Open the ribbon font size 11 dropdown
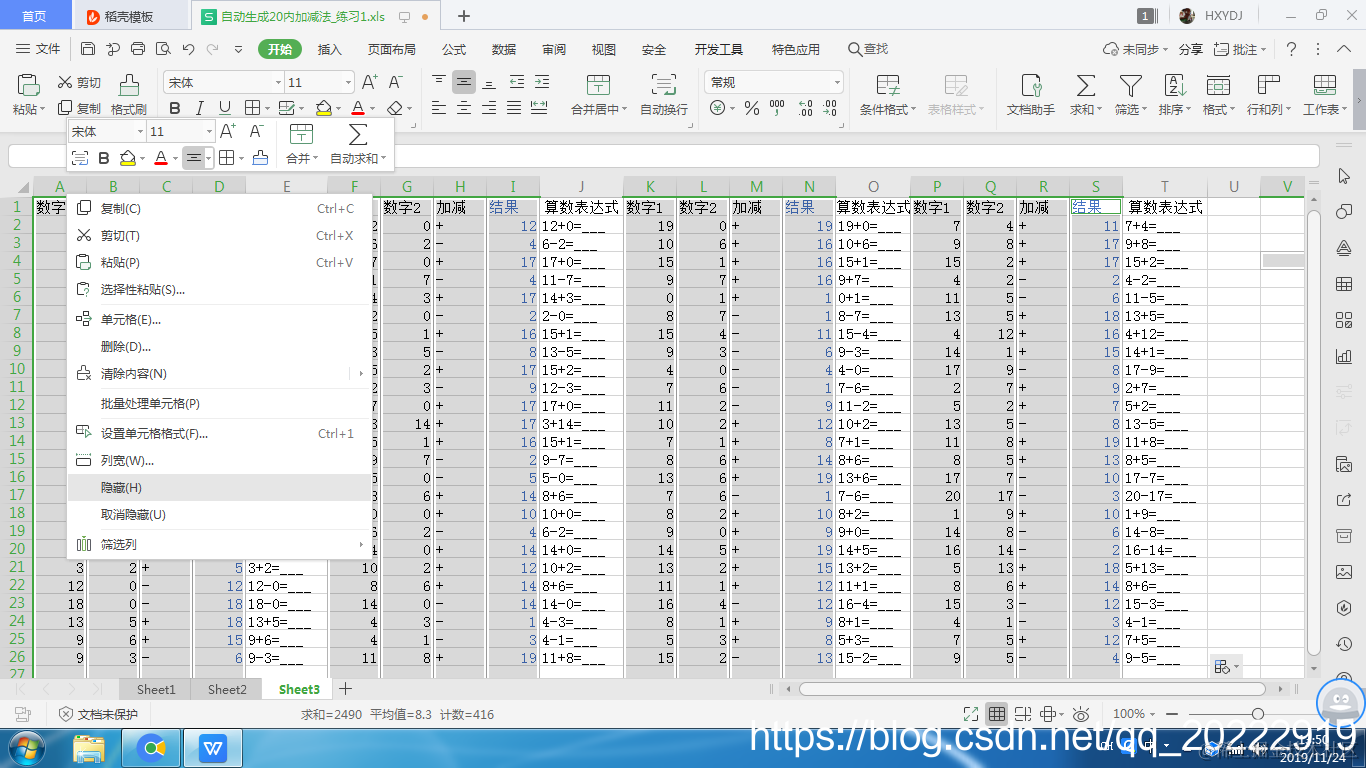This screenshot has height=768, width=1366. [x=348, y=83]
